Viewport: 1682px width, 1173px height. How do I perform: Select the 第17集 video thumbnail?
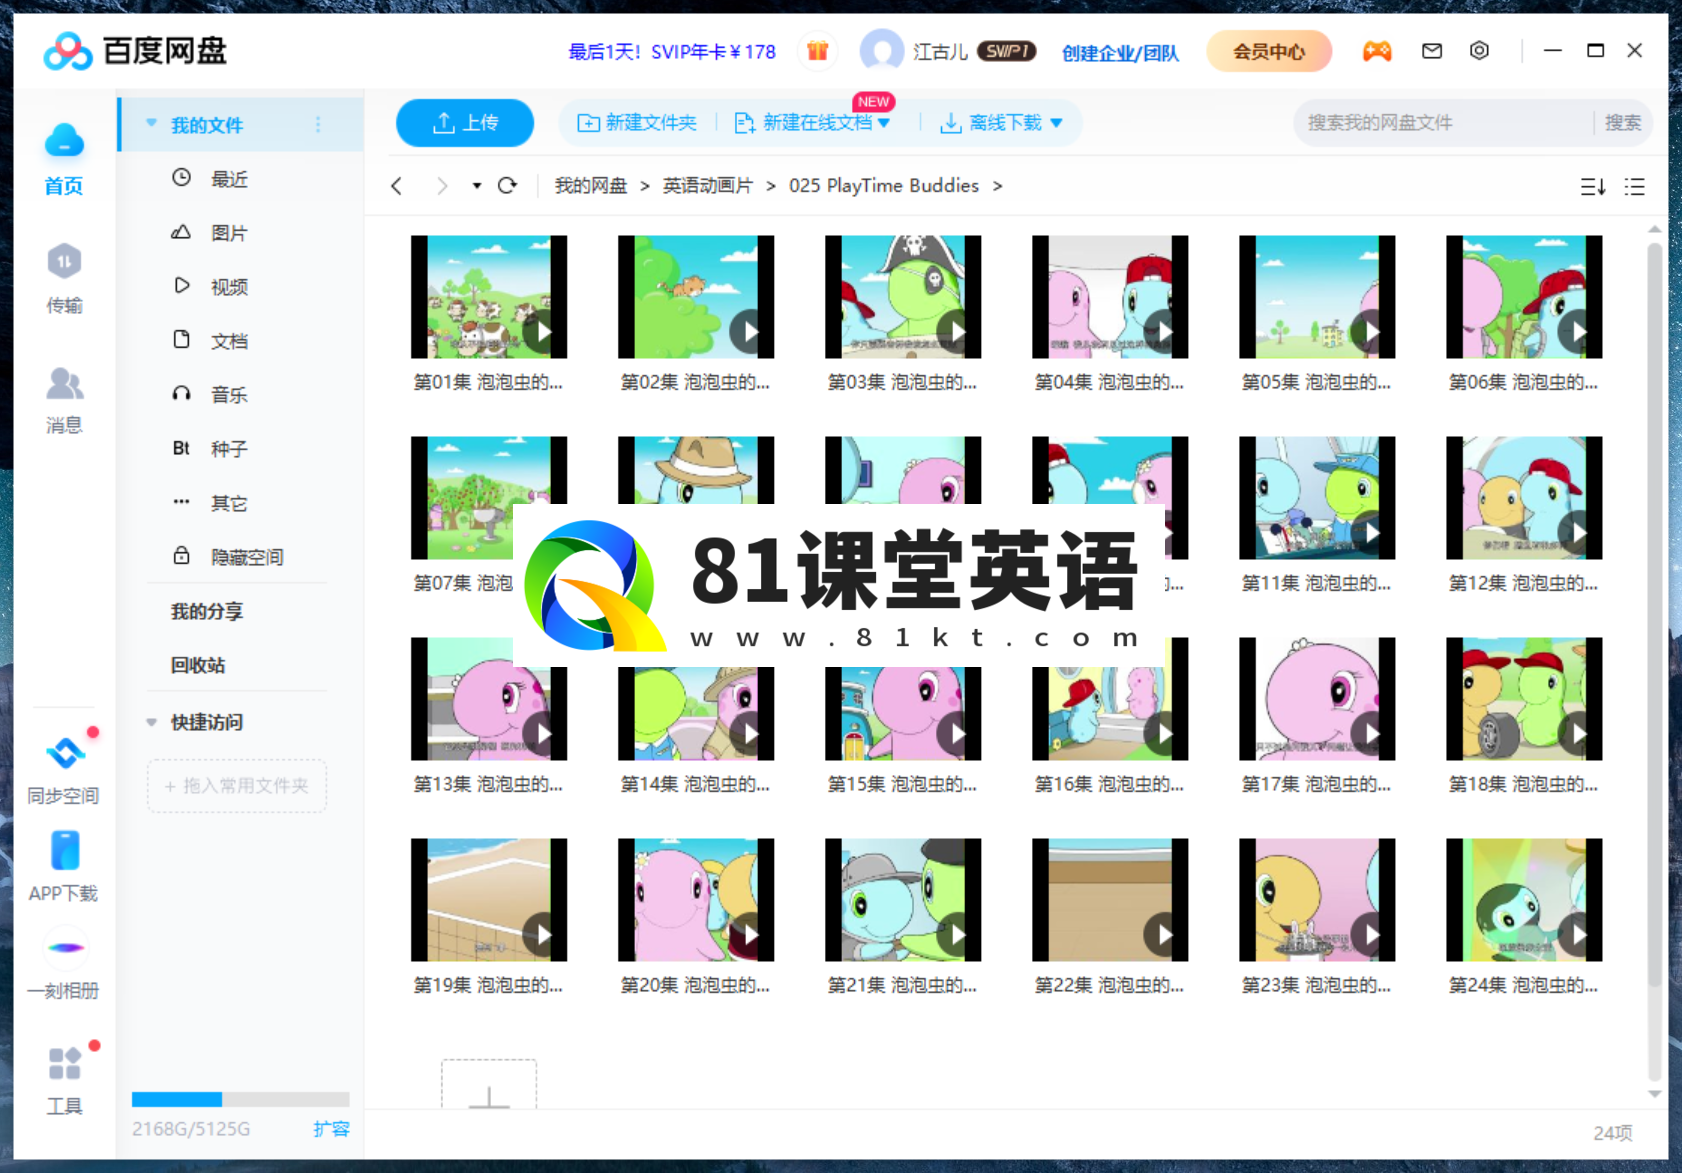point(1317,699)
